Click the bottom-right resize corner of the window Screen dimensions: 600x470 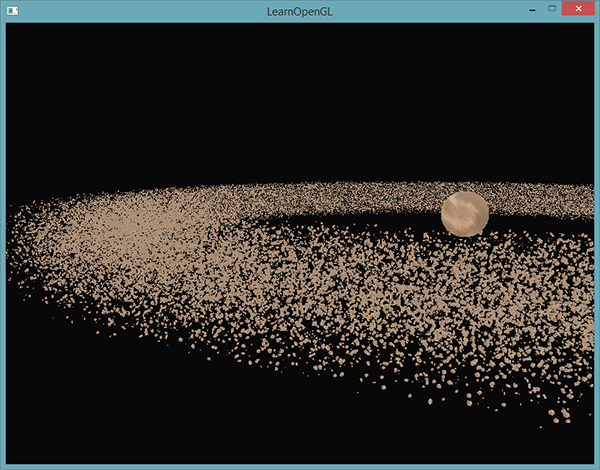pos(597,467)
